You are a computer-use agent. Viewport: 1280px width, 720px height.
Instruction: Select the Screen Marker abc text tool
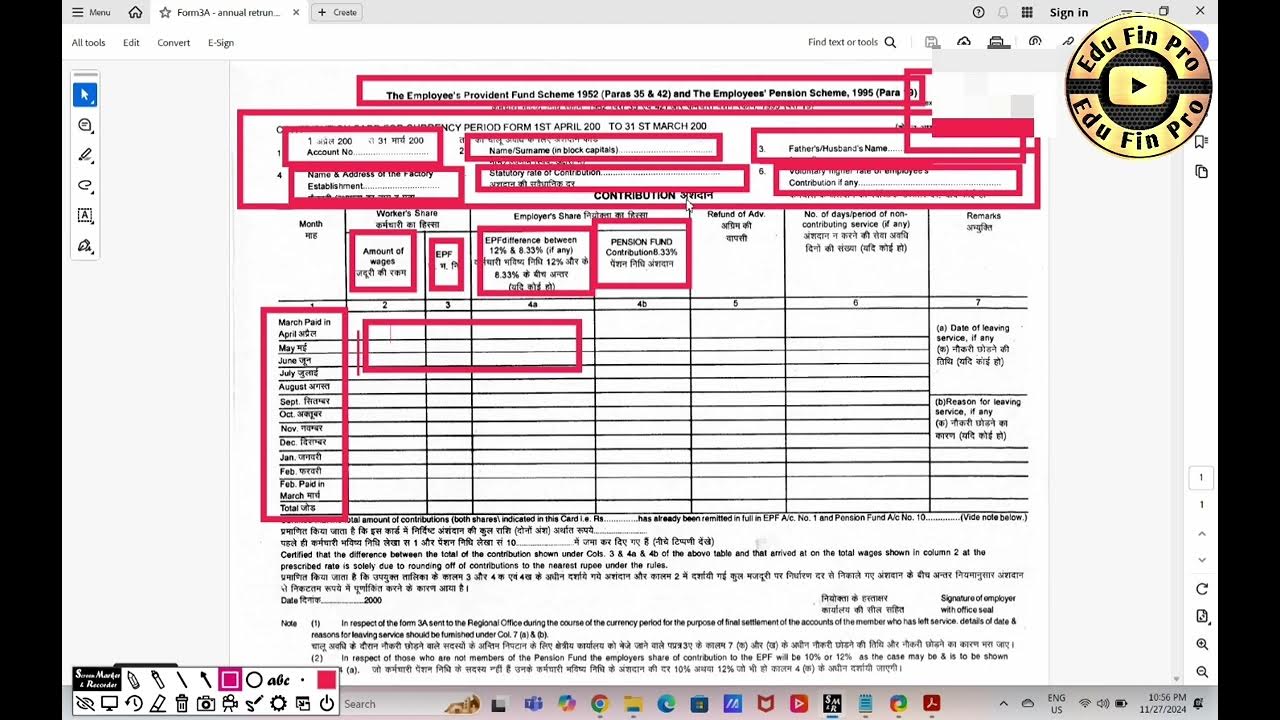pos(279,680)
